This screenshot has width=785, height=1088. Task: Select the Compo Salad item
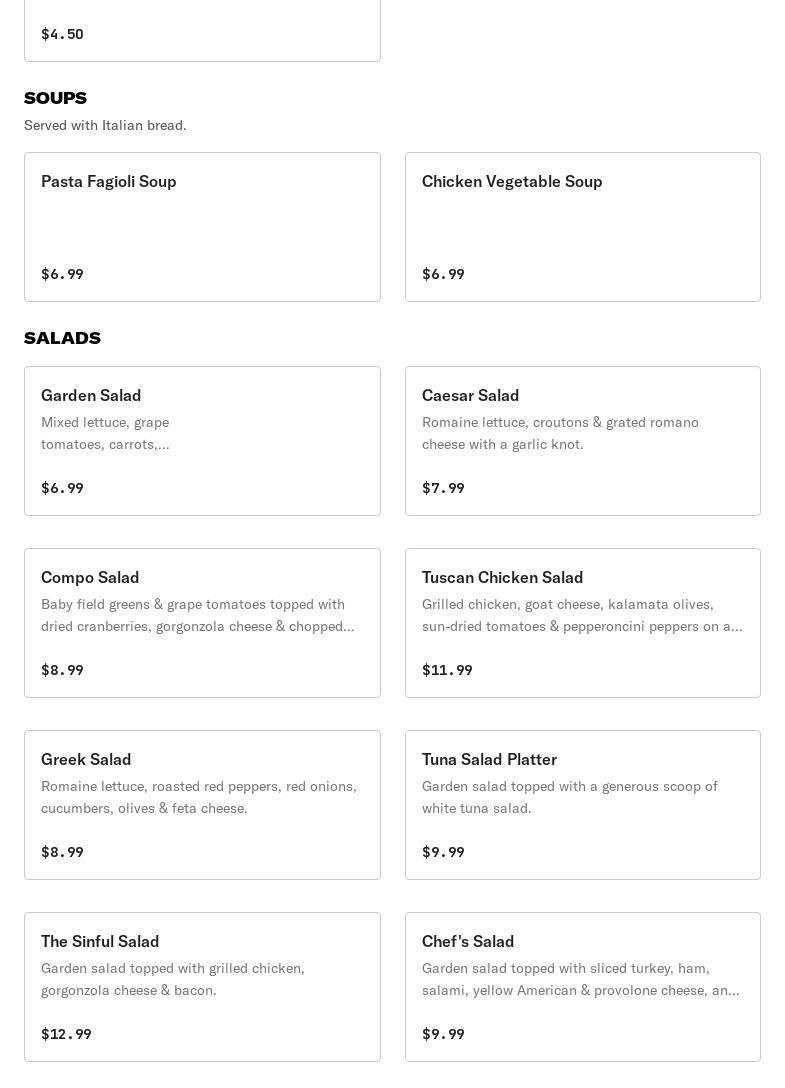point(202,623)
